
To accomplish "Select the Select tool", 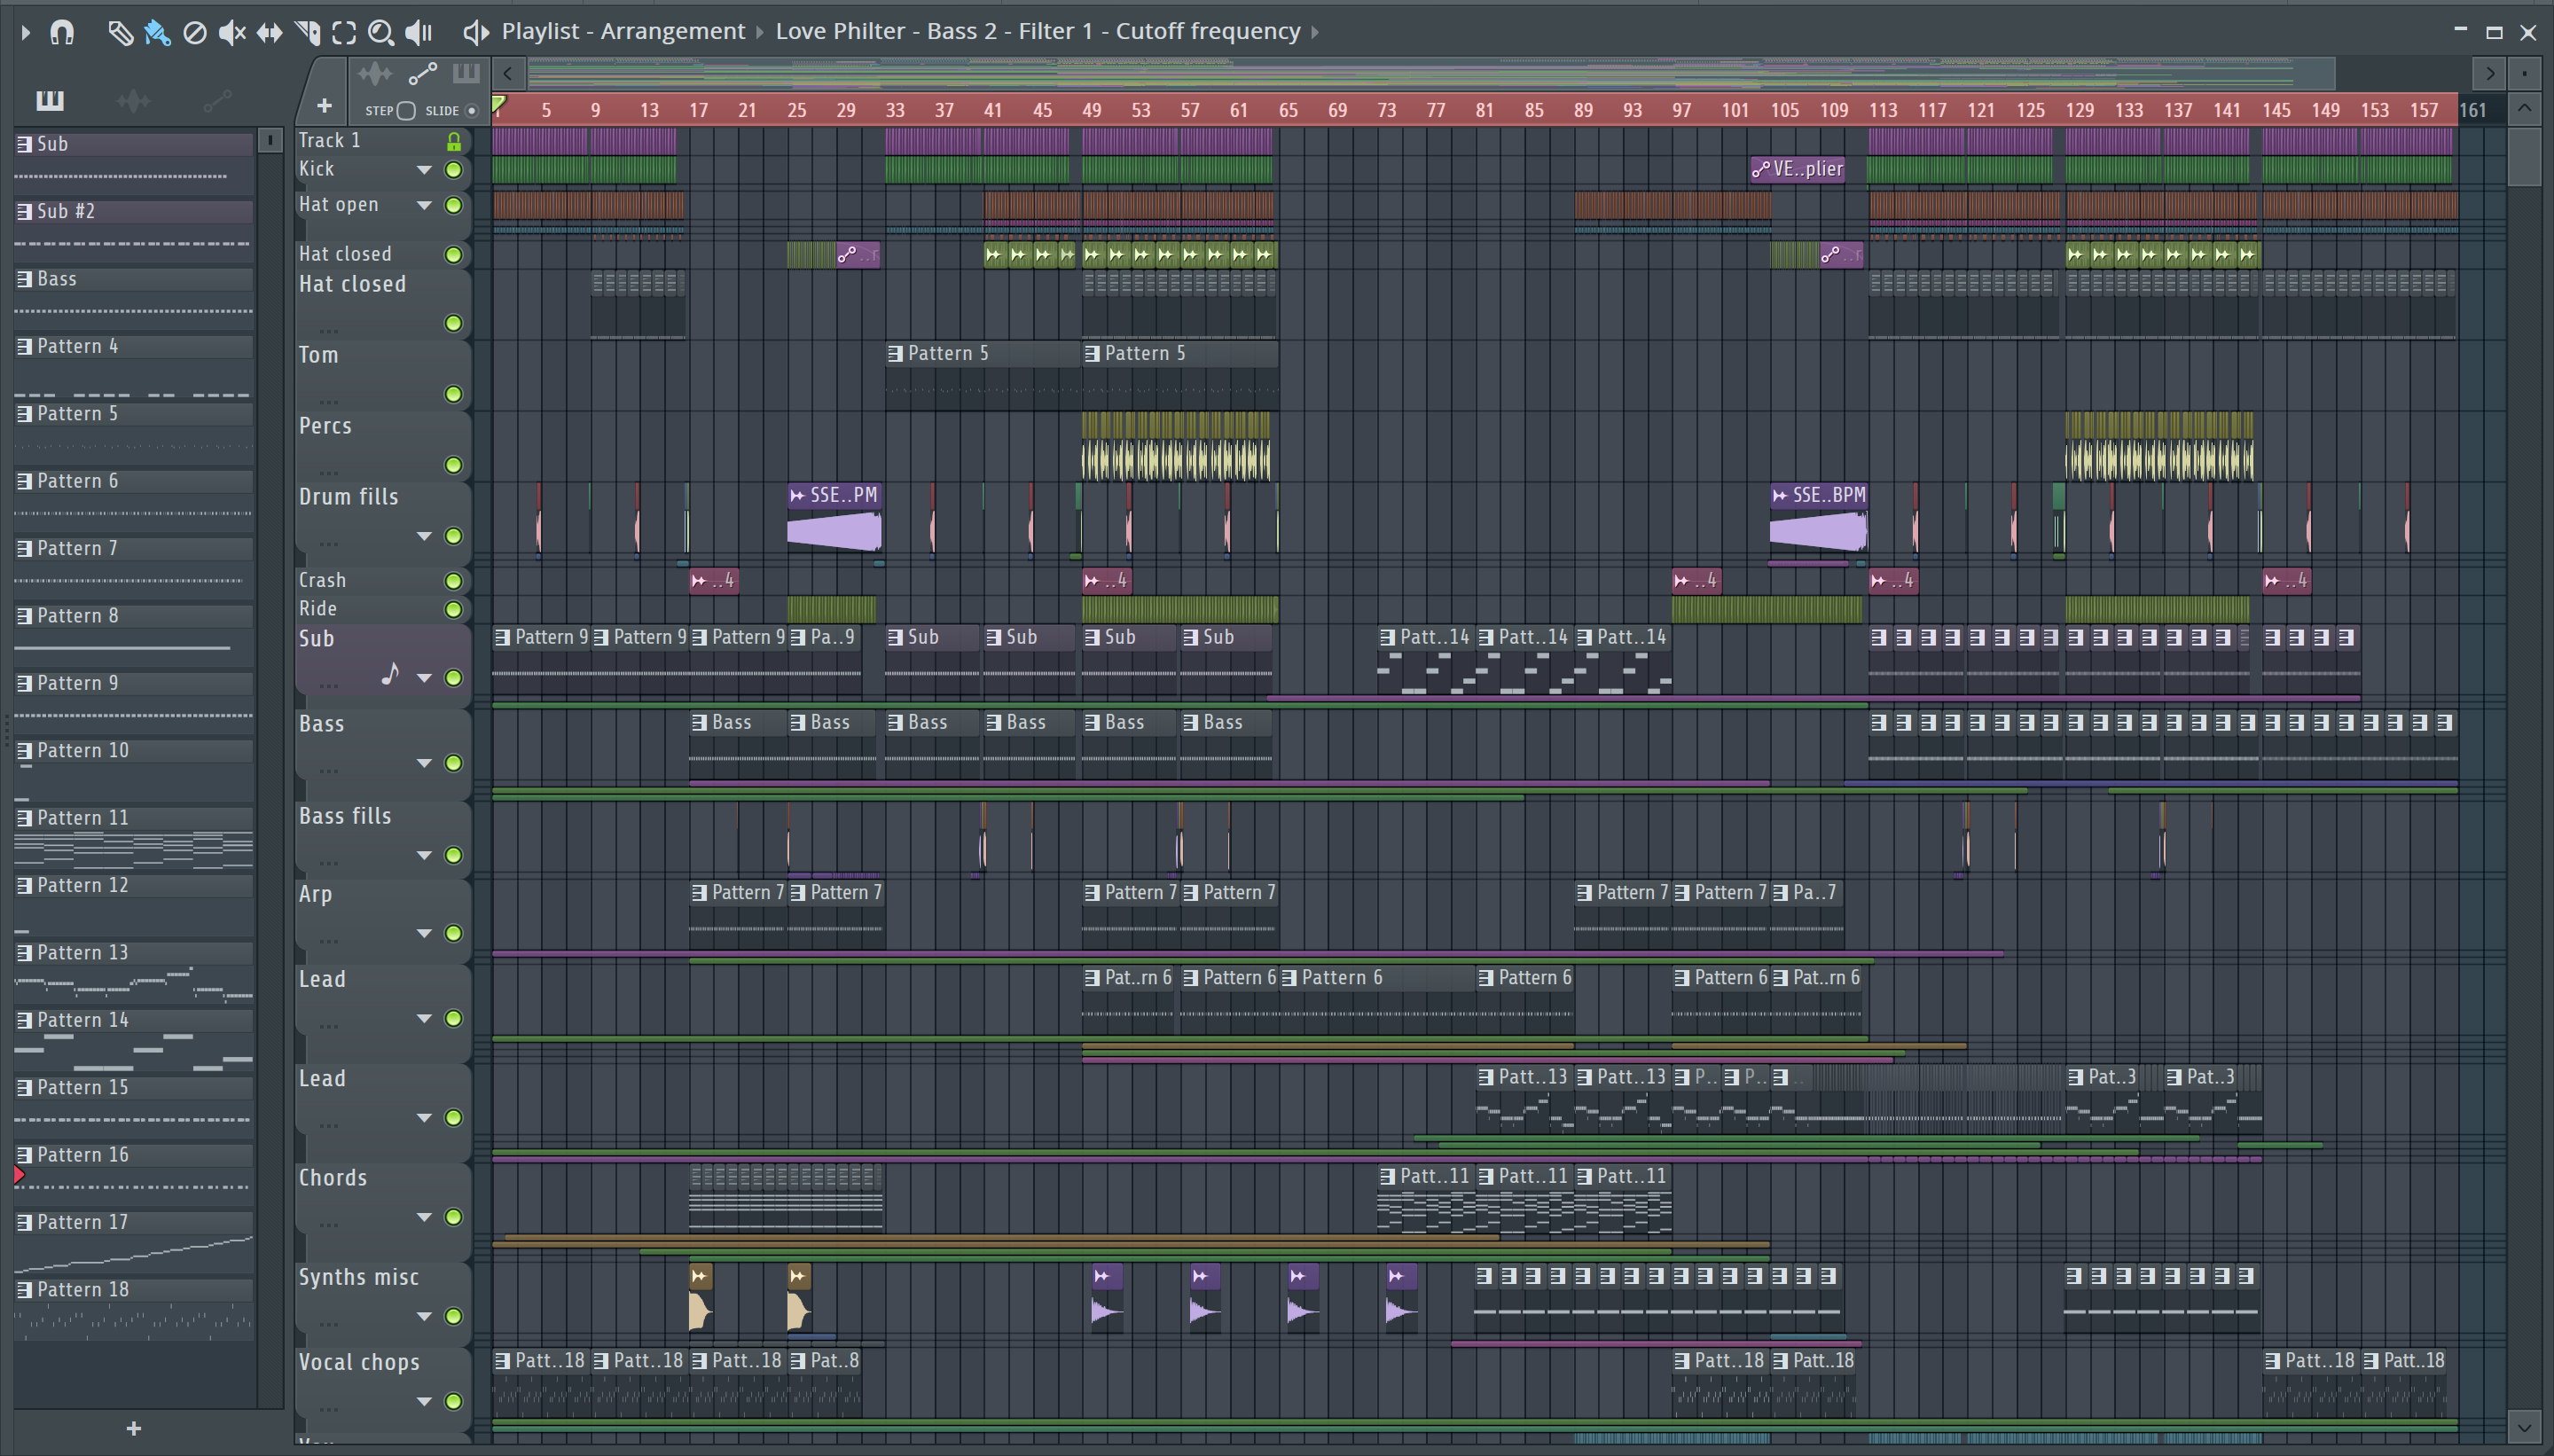I will (344, 32).
